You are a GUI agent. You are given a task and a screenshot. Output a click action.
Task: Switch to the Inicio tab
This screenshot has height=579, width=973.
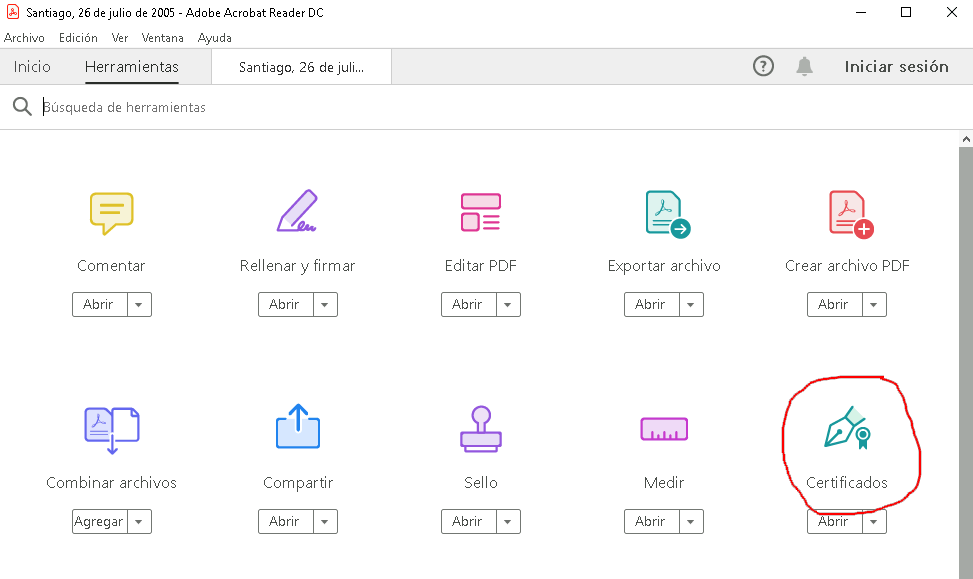(32, 66)
